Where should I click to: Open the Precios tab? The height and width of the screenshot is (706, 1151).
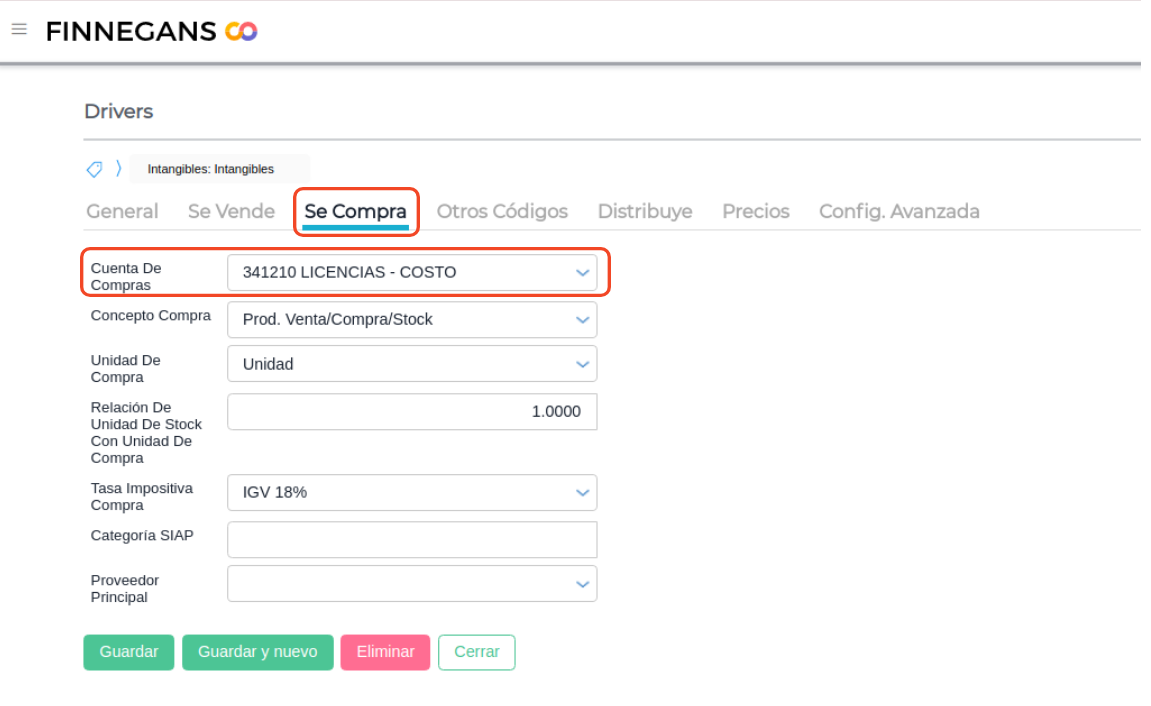pyautogui.click(x=756, y=212)
